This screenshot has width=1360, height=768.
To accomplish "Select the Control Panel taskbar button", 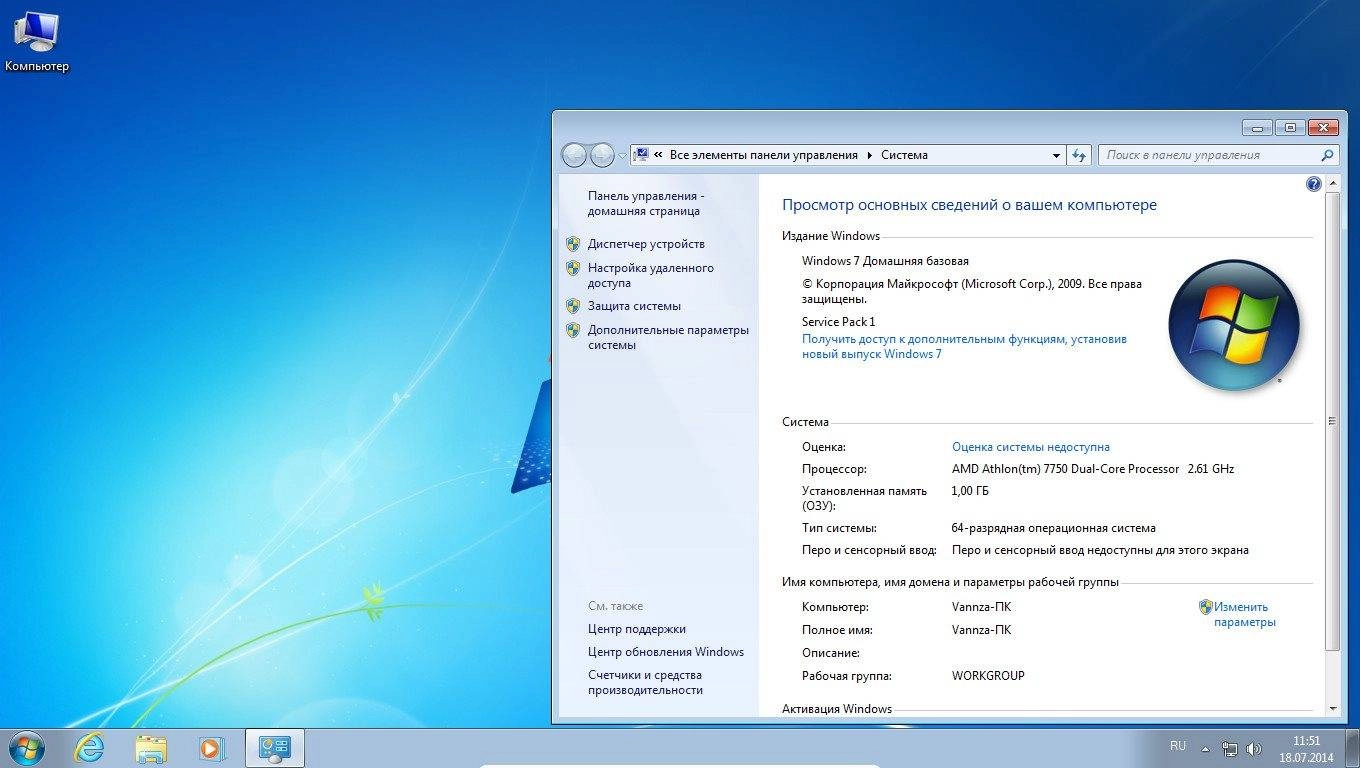I will 275,748.
